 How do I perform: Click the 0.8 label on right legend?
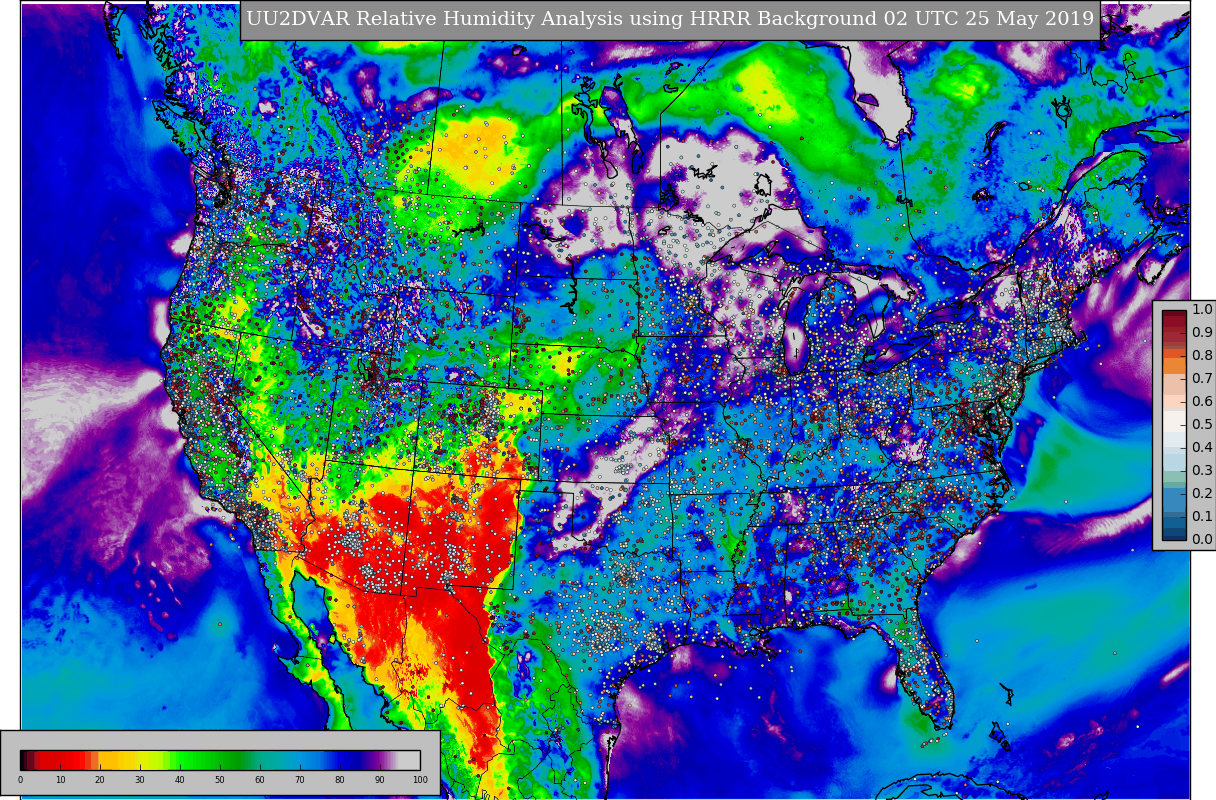point(1202,356)
